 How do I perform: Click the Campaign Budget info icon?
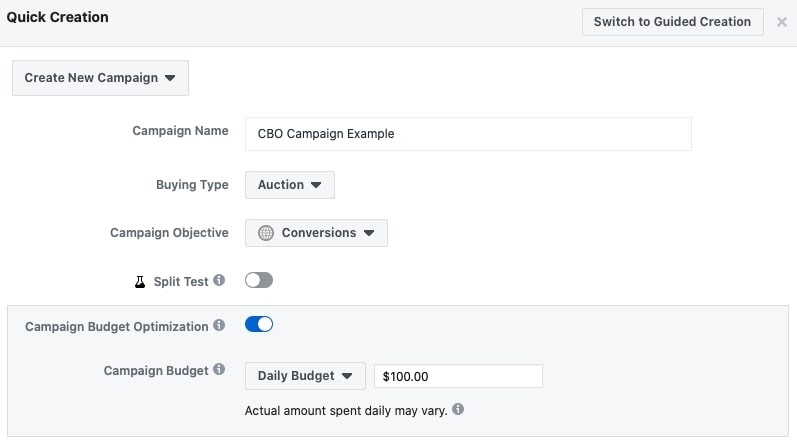click(219, 369)
